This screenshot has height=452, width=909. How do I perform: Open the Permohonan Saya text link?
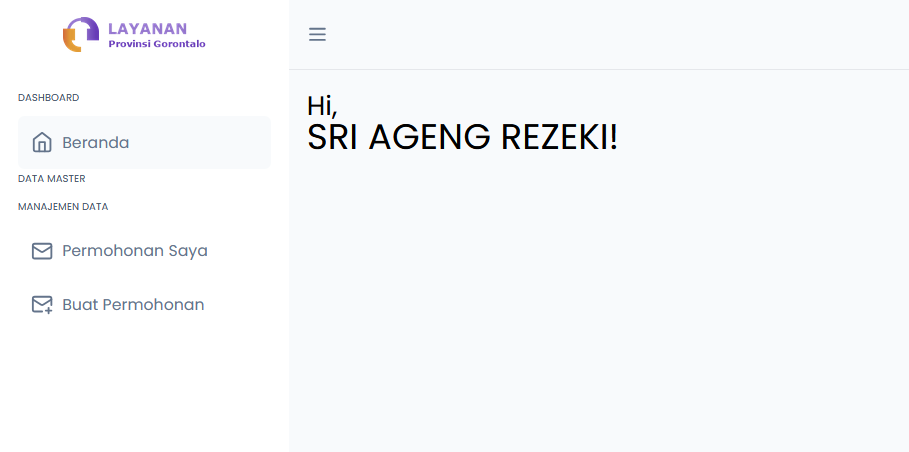[135, 251]
